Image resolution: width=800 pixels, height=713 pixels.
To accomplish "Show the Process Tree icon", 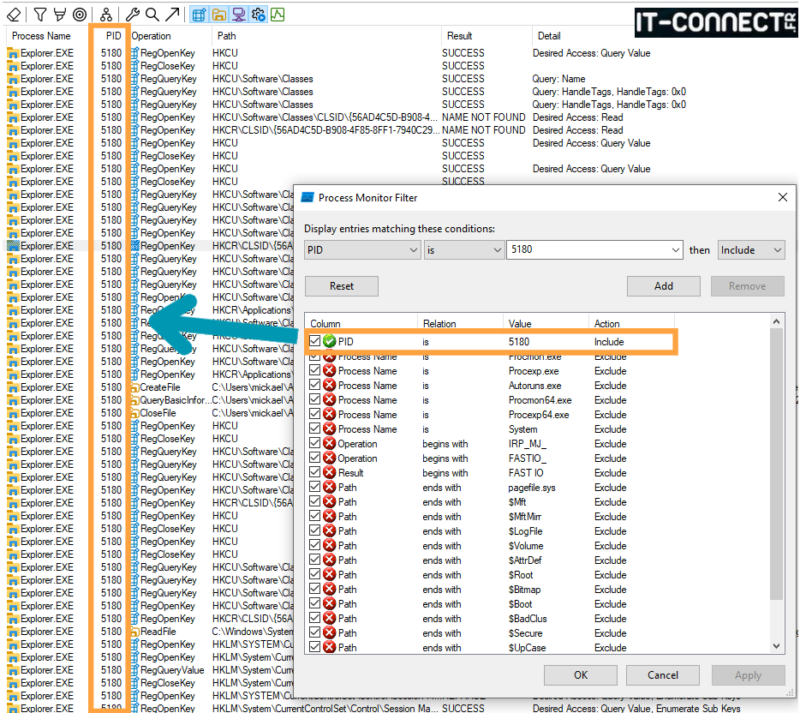I will 107,14.
